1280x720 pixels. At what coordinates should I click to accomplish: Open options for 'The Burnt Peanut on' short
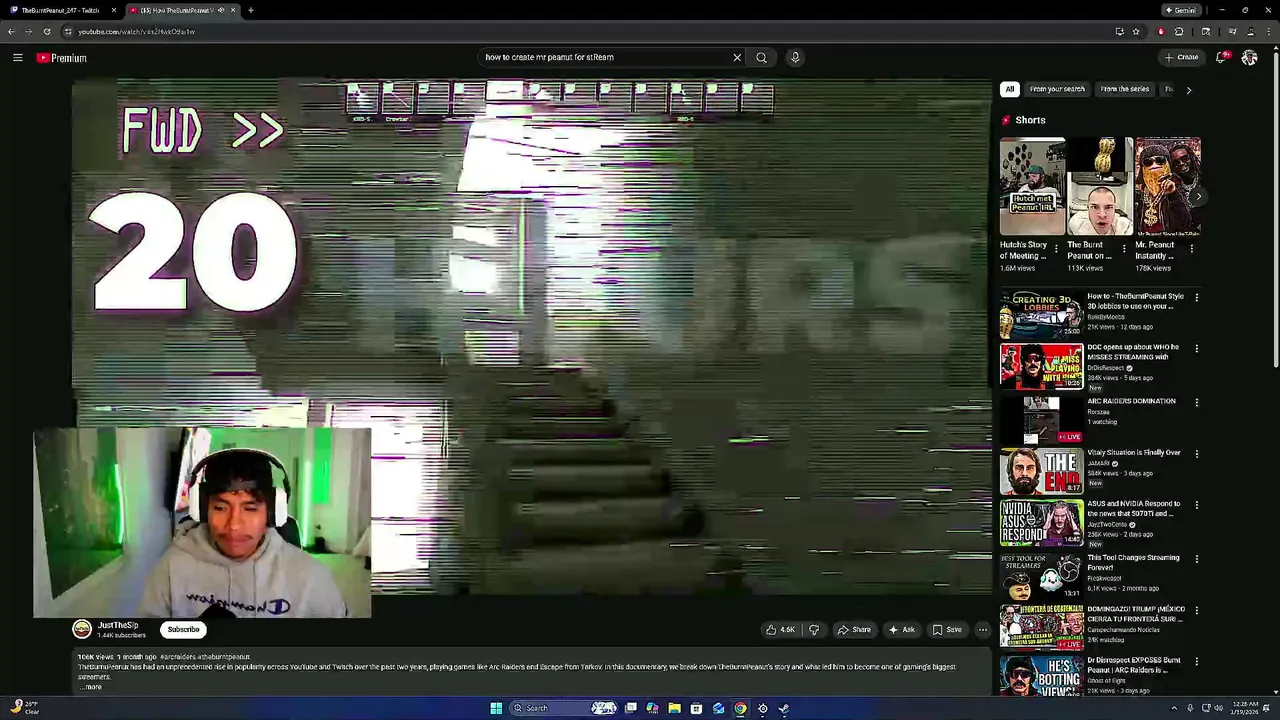tap(1123, 248)
